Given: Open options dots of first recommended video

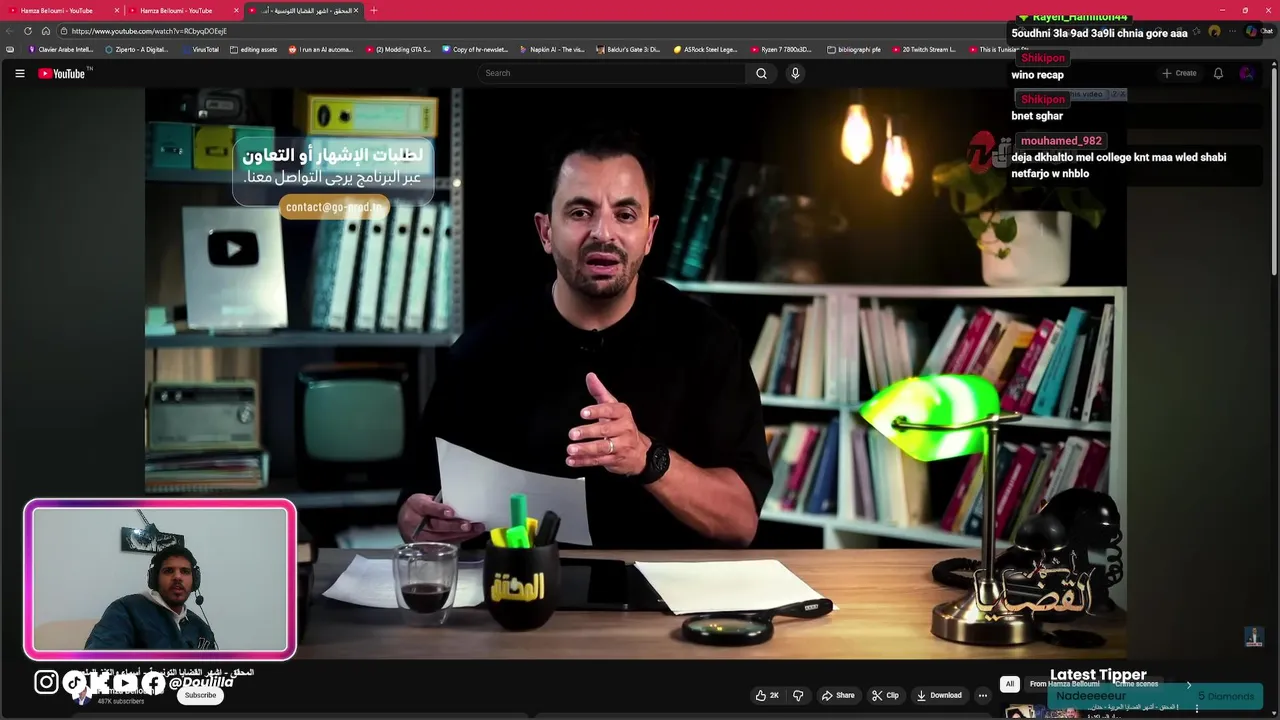Looking at the screenshot, I should click(1196, 709).
